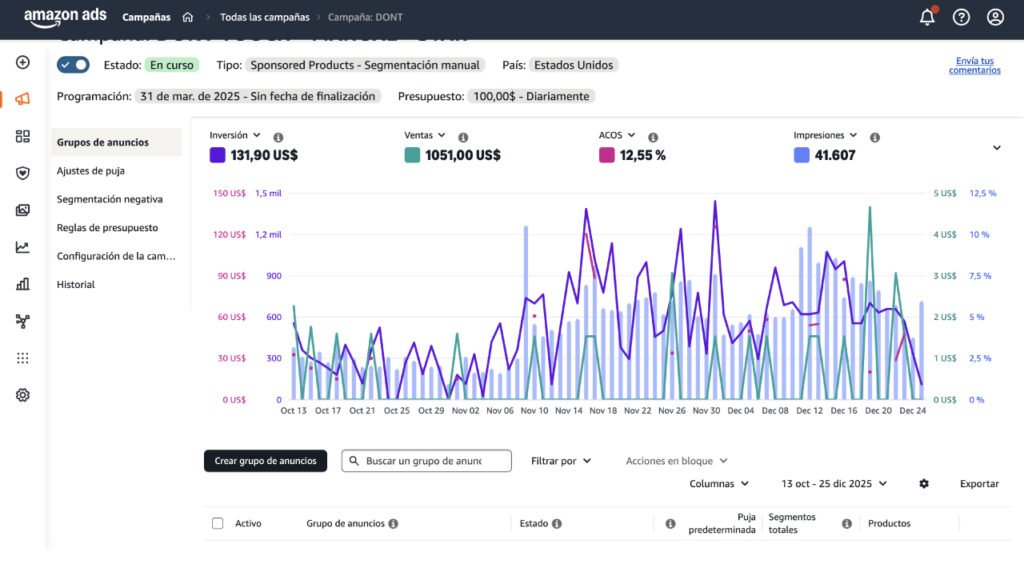Toggle the campaign active switch
This screenshot has width=1024, height=576.
(73, 65)
